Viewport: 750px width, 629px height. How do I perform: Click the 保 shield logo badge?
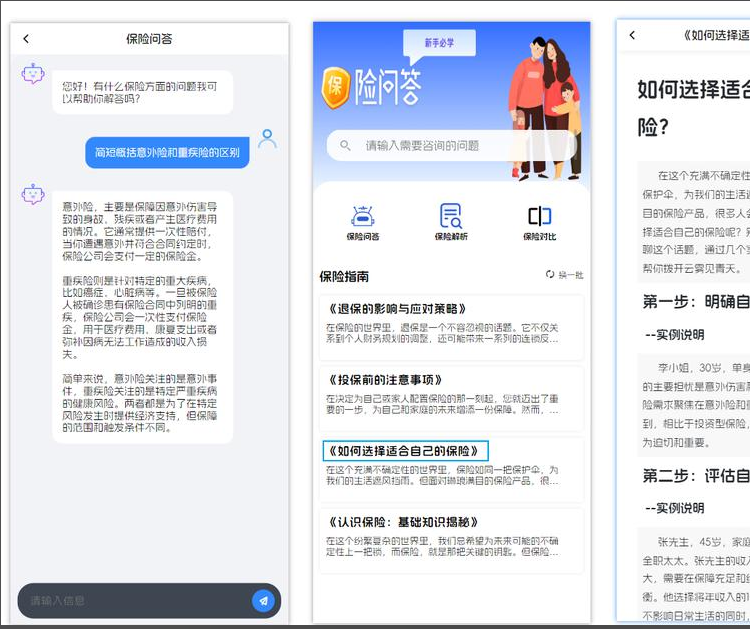pos(336,89)
